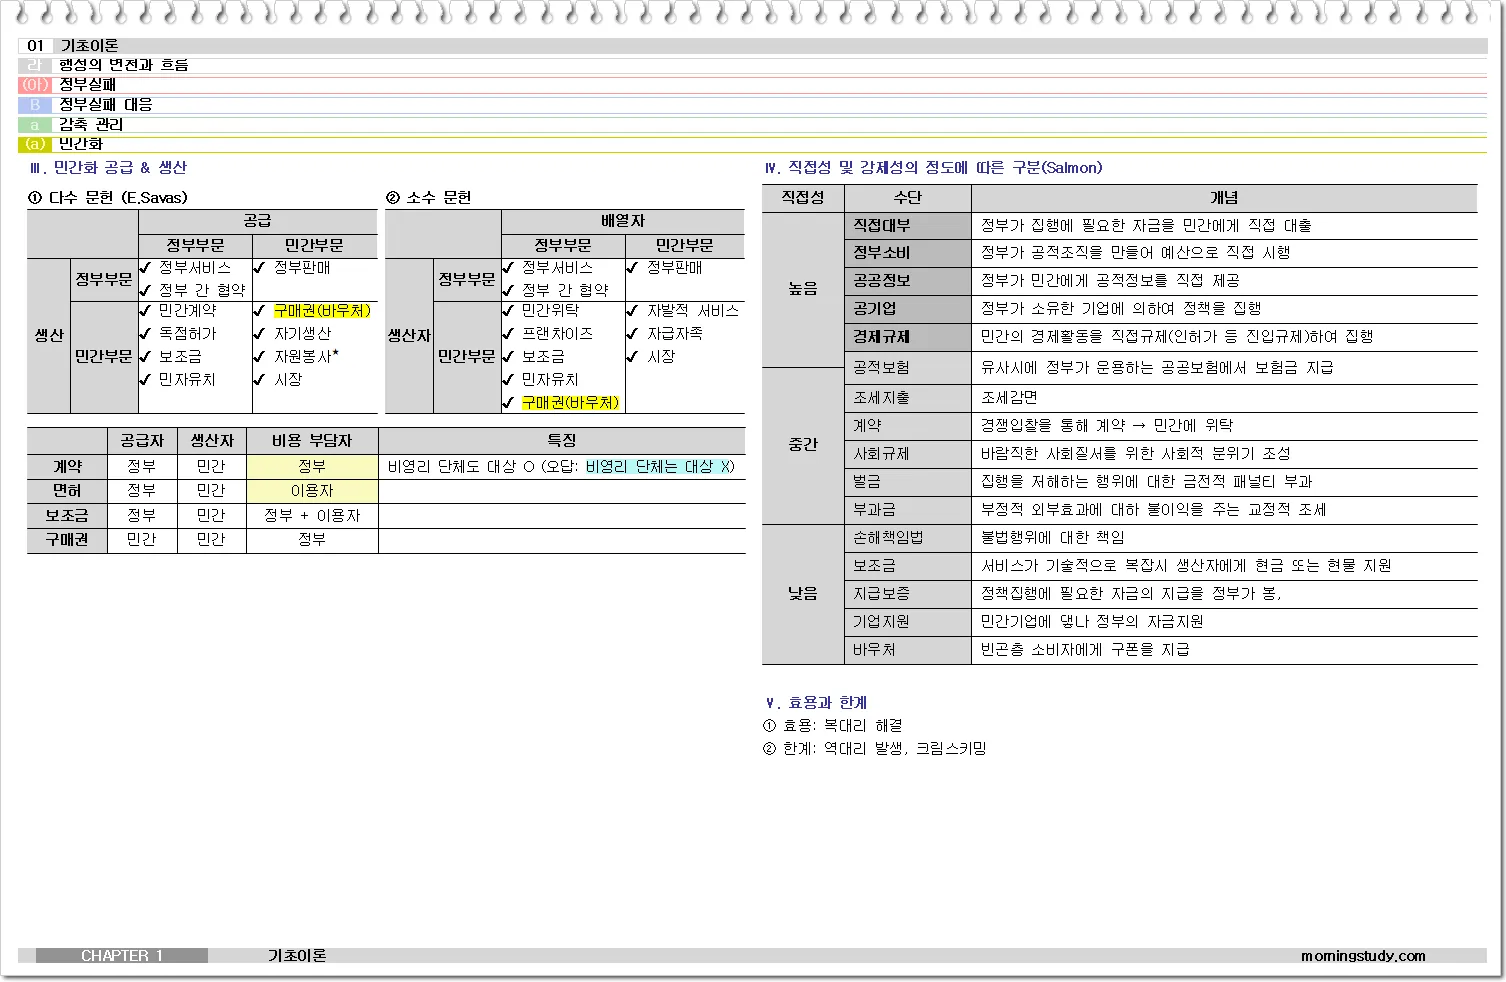Select '배열자' column header
This screenshot has height=982, width=1506.
tap(622, 221)
